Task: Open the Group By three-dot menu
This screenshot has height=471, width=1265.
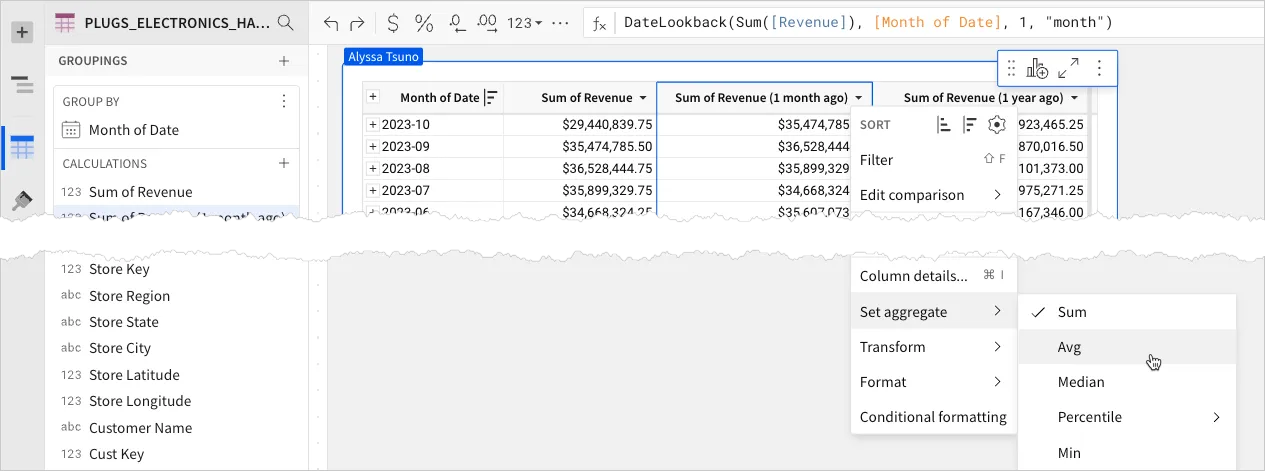Action: [284, 101]
